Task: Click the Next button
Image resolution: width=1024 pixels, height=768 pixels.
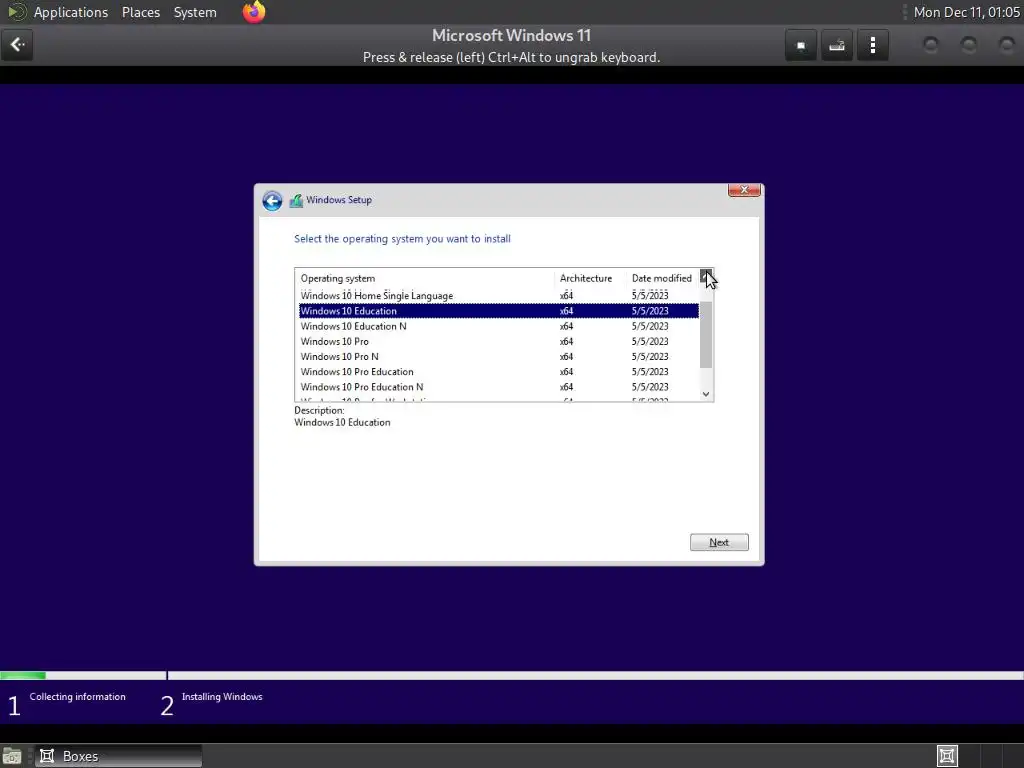Action: (719, 542)
